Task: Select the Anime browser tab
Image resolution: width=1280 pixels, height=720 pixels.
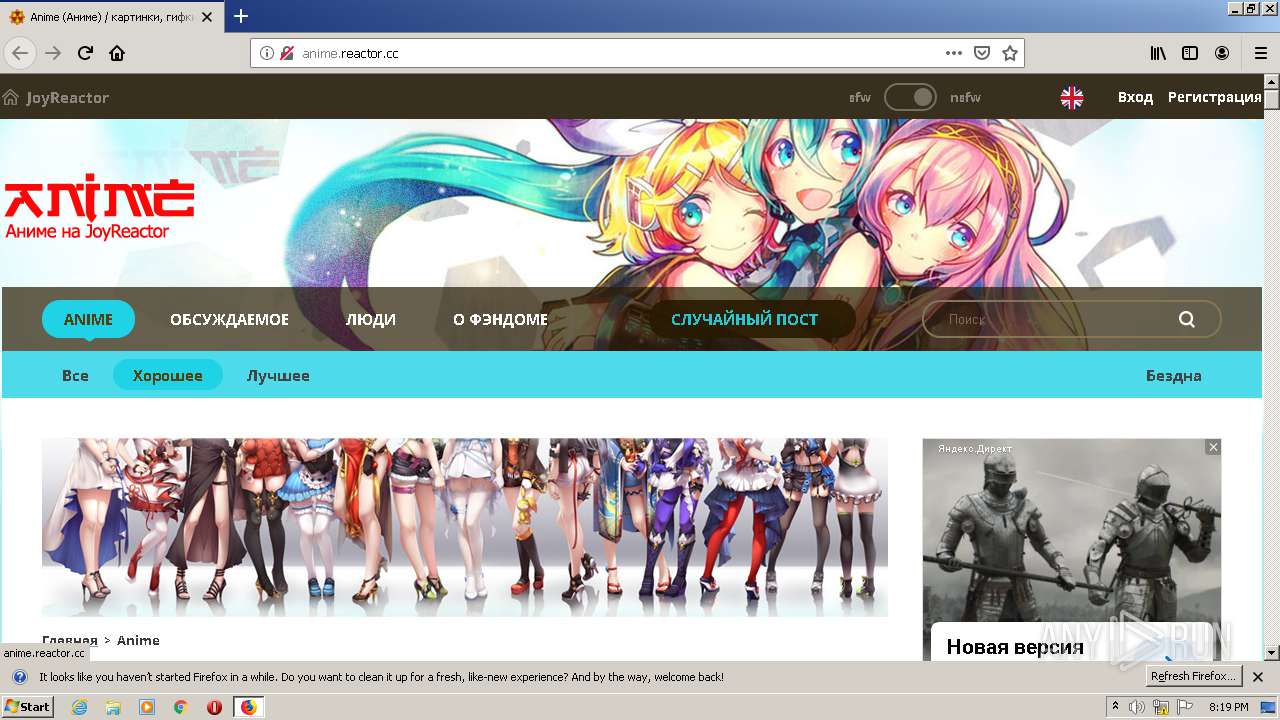Action: click(112, 17)
